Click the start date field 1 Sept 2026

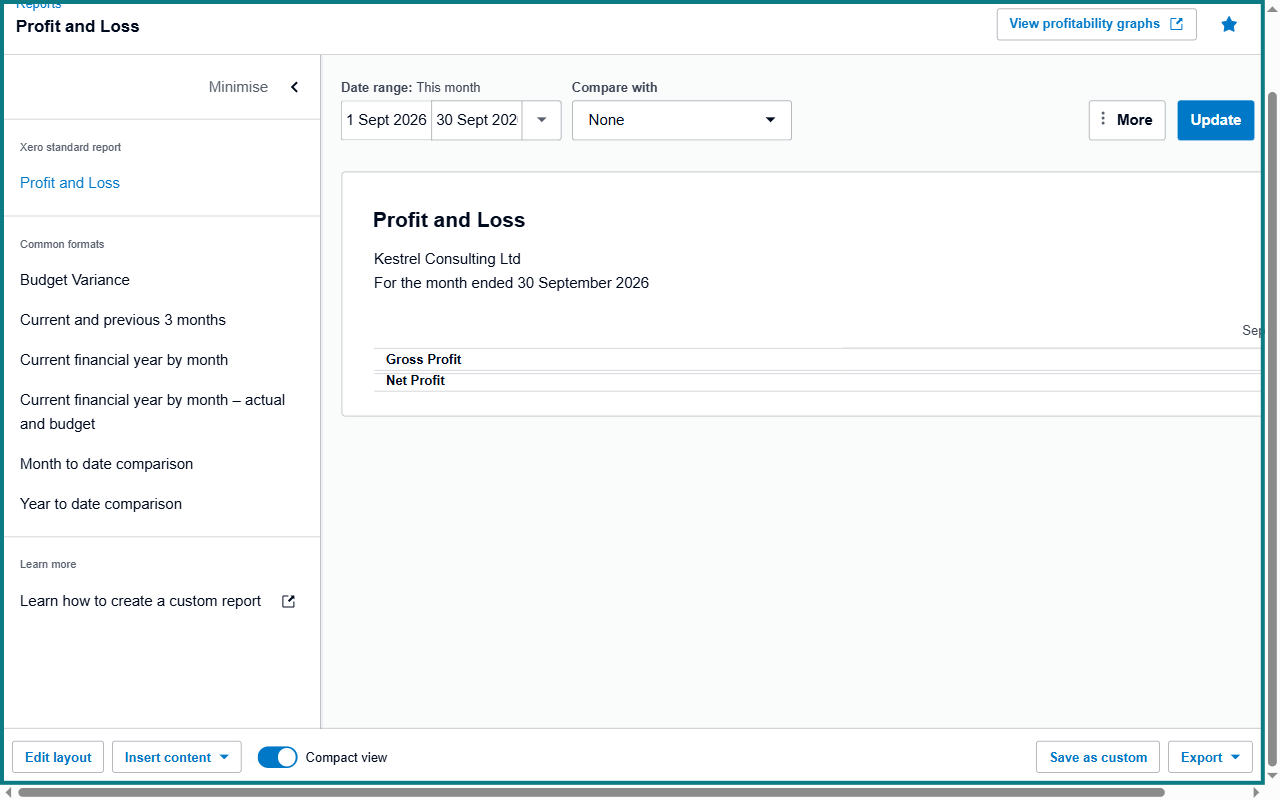point(386,120)
